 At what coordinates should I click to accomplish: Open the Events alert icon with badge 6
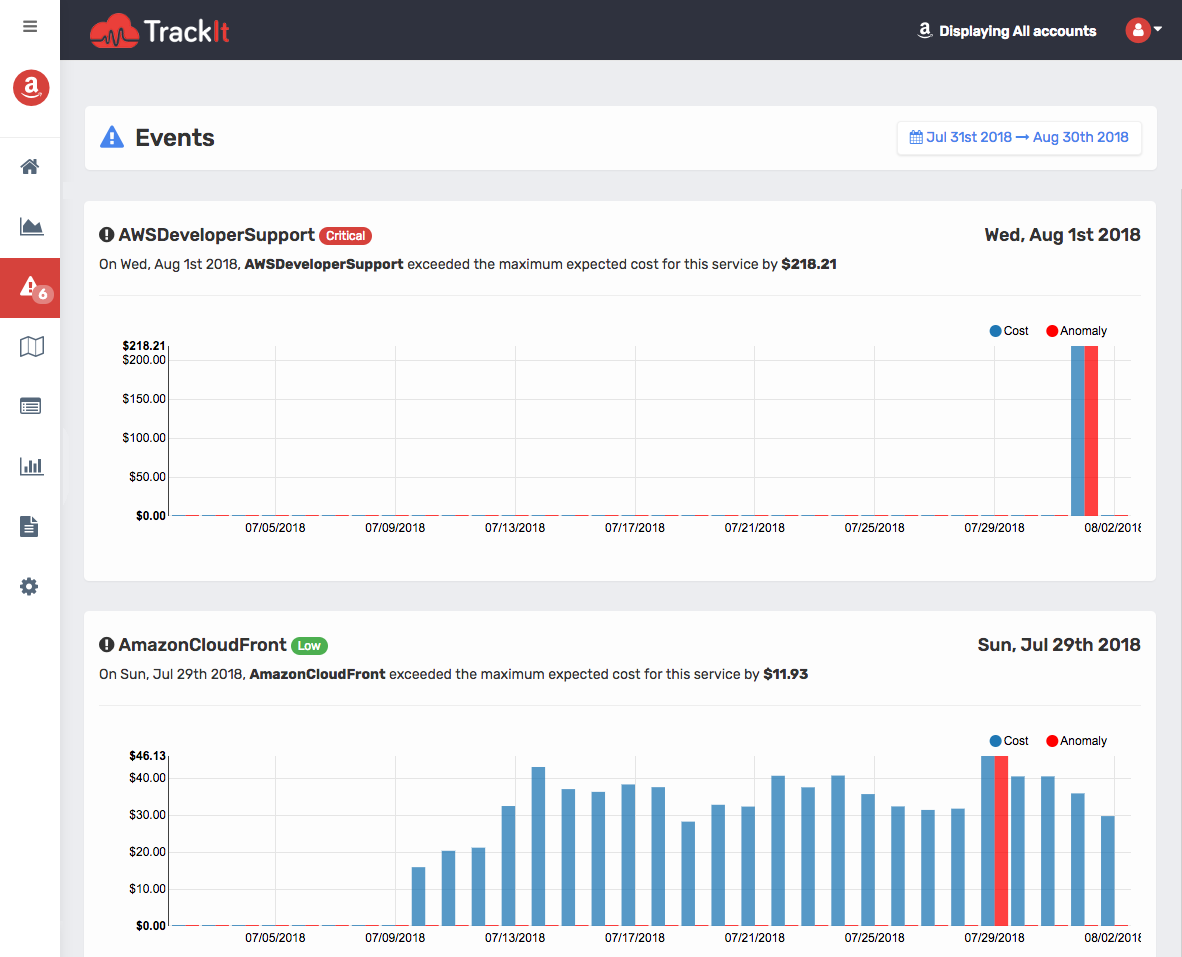pyautogui.click(x=30, y=288)
